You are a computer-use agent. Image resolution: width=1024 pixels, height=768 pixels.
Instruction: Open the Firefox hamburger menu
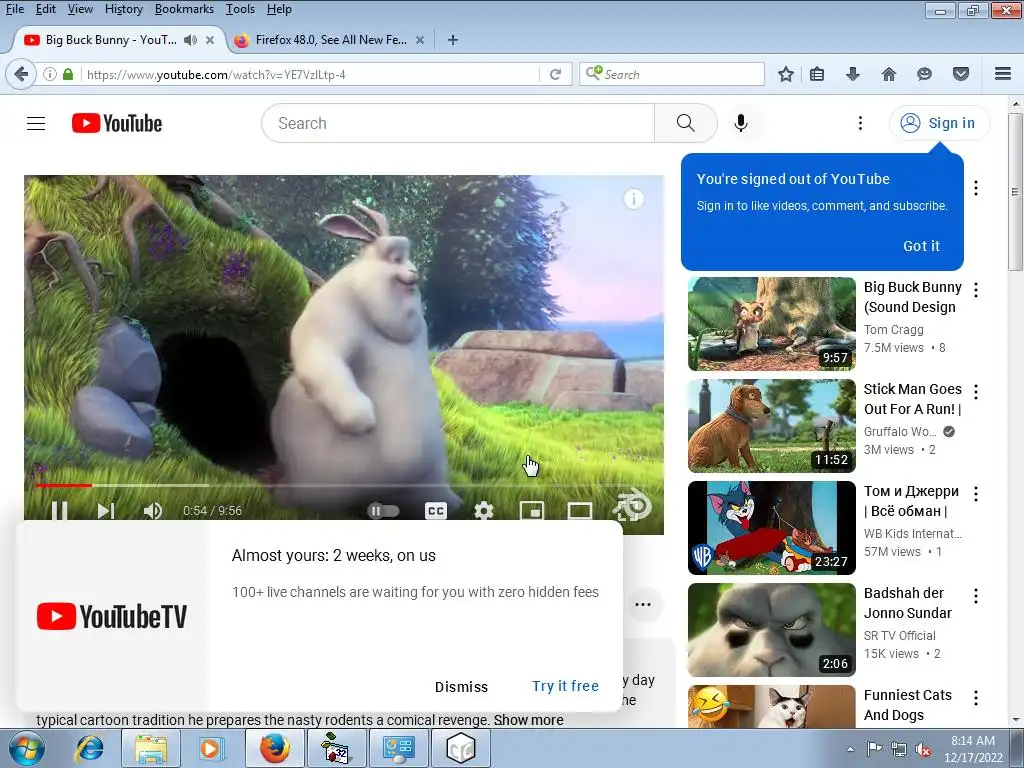tap(1003, 74)
